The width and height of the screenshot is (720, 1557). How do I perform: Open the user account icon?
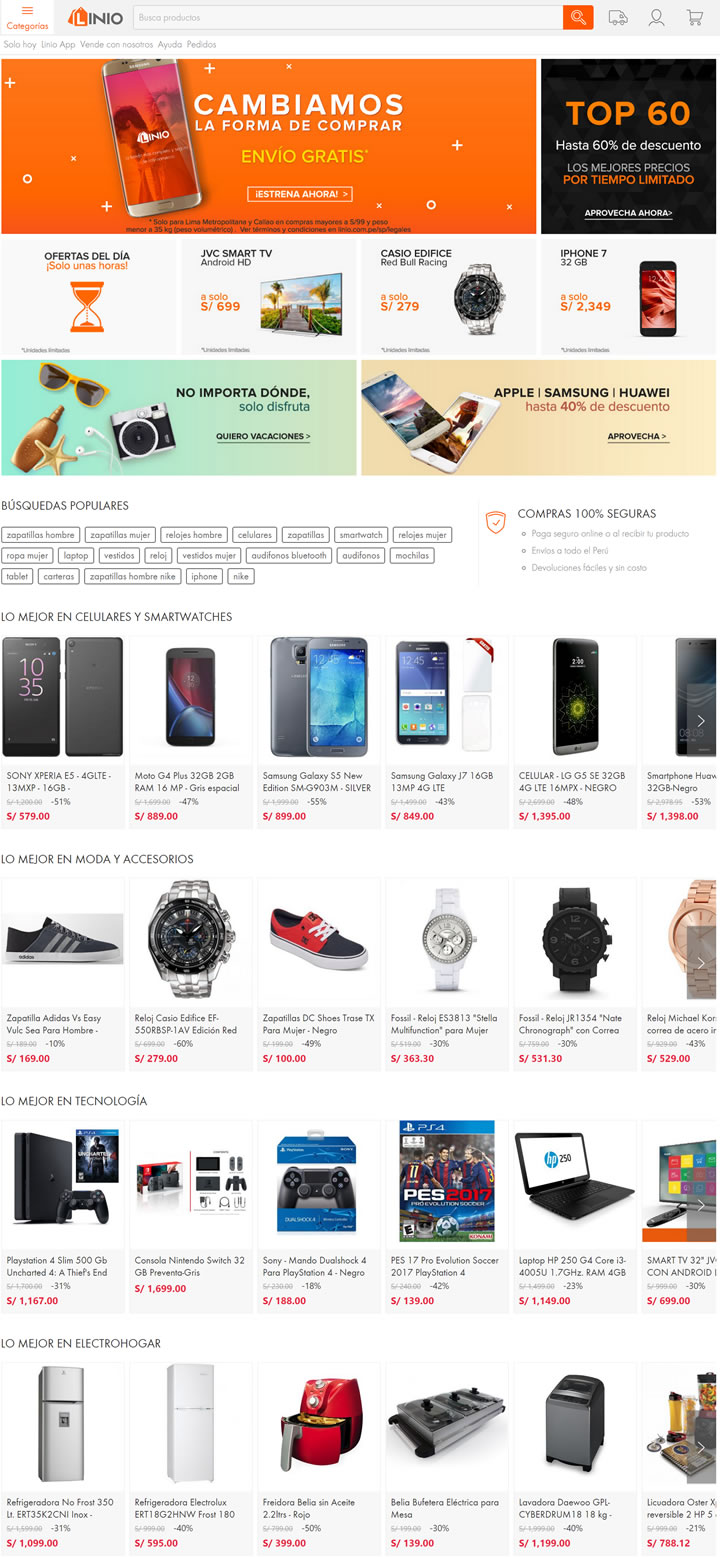click(656, 17)
